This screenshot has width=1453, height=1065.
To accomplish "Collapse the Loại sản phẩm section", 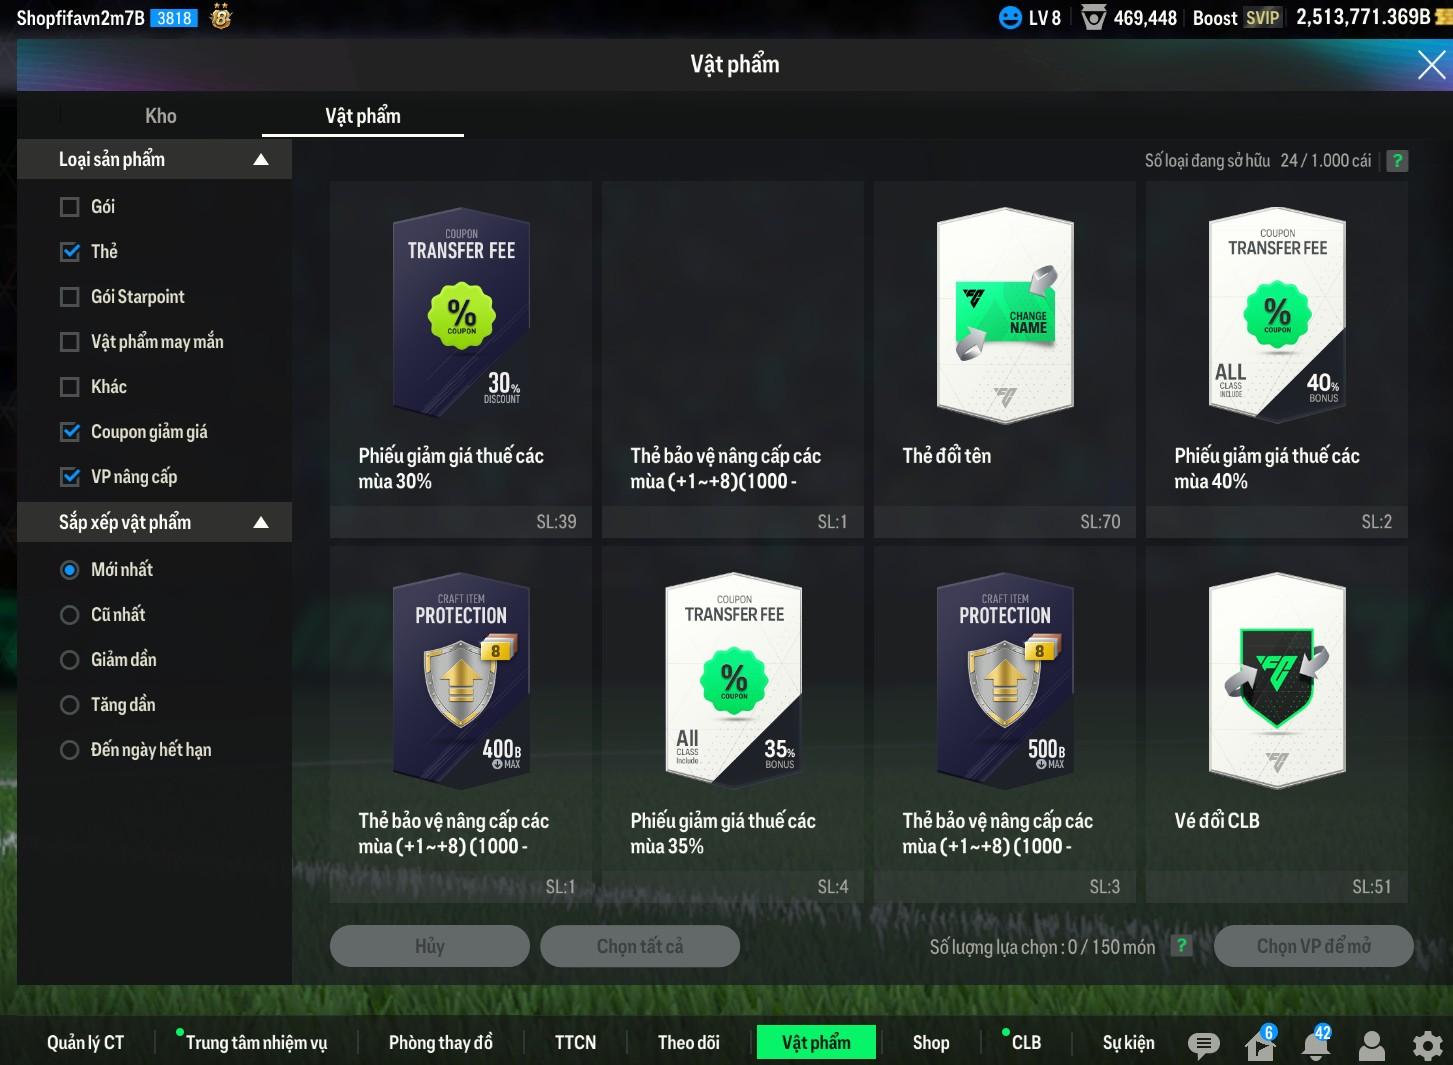I will (261, 160).
